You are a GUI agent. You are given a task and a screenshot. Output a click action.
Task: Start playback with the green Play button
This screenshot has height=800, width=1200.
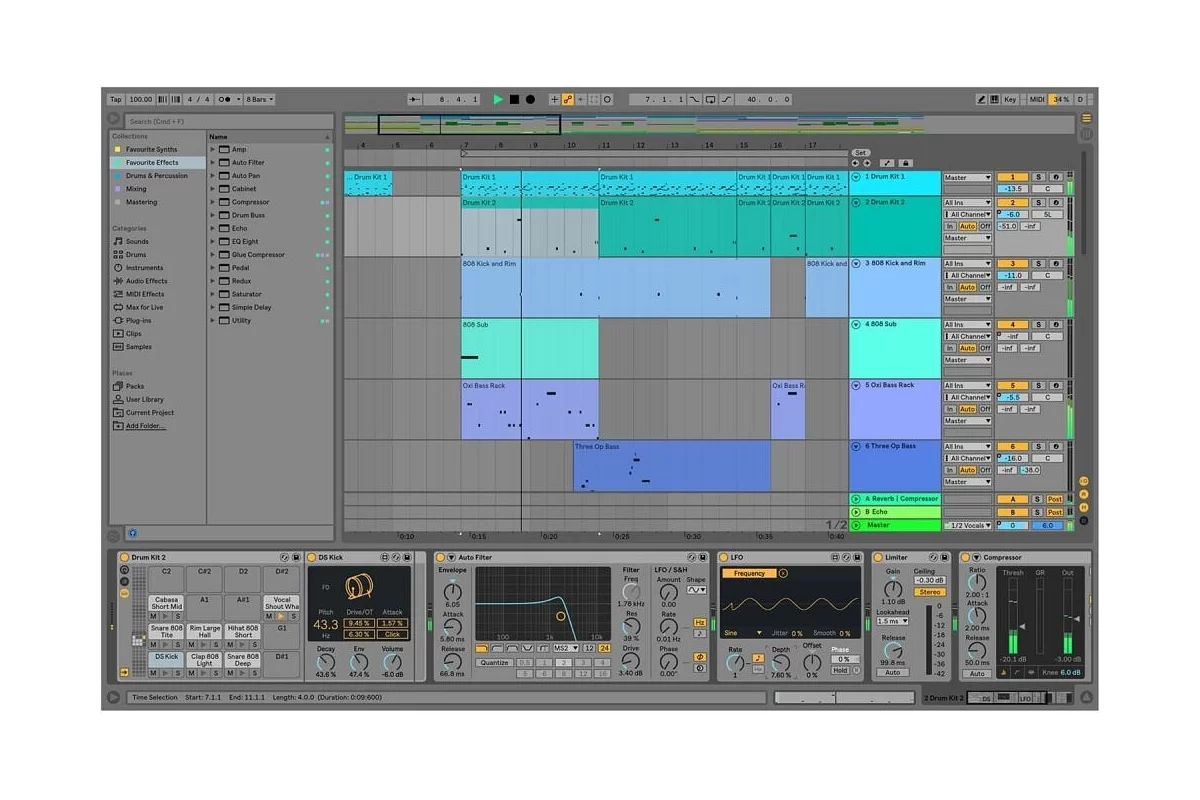point(498,100)
